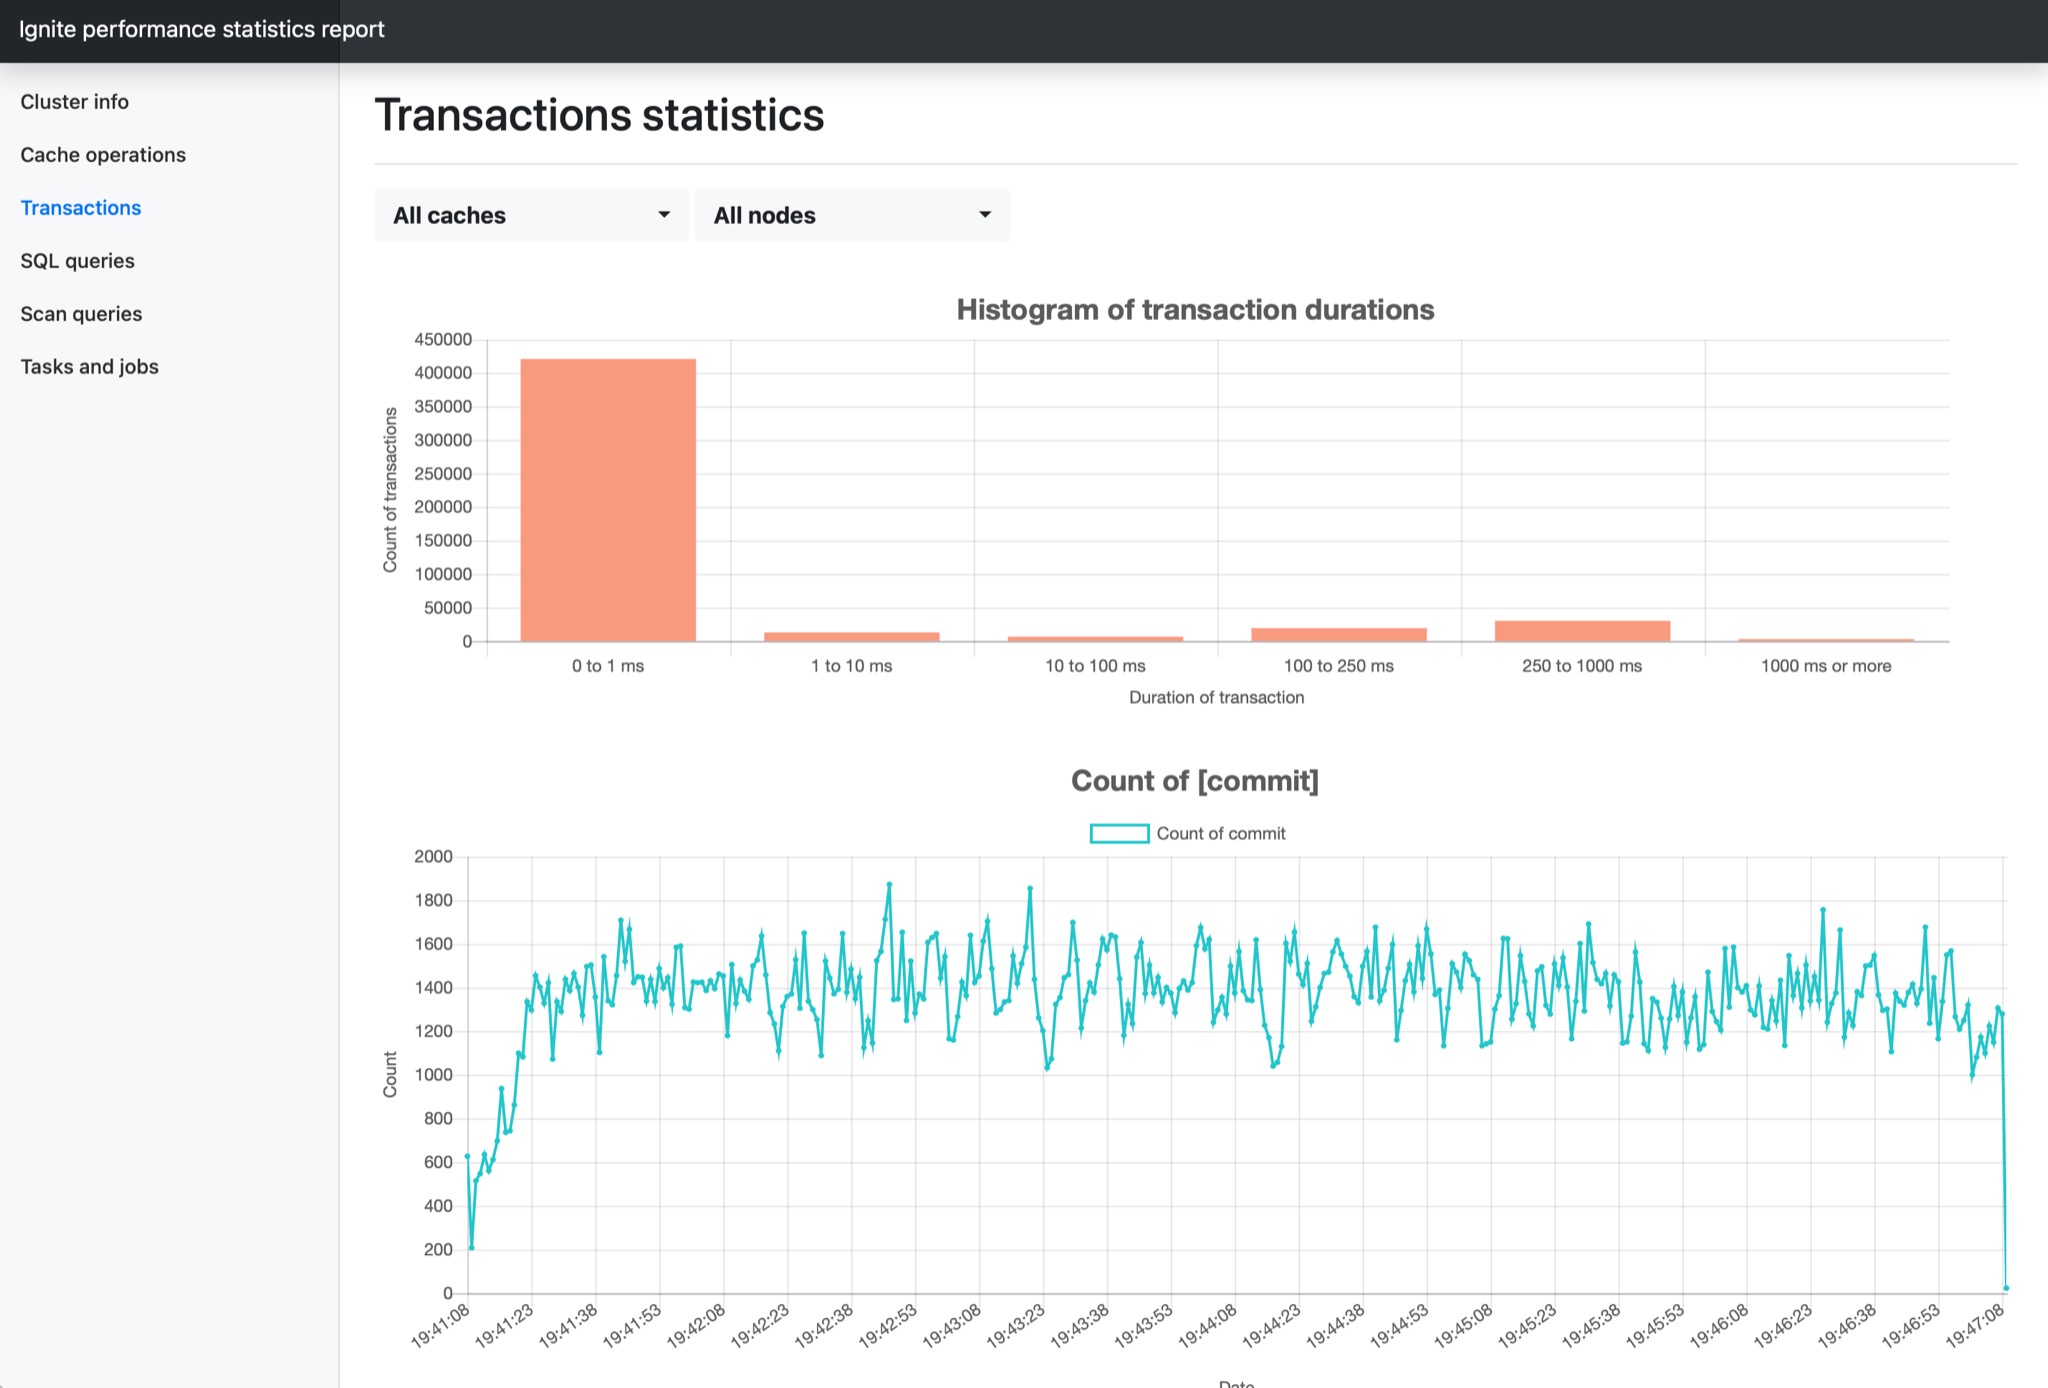Screen dimensions: 2048x1388
Task: Click the 19:41:08 axis label
Action: pyautogui.click(x=441, y=1324)
